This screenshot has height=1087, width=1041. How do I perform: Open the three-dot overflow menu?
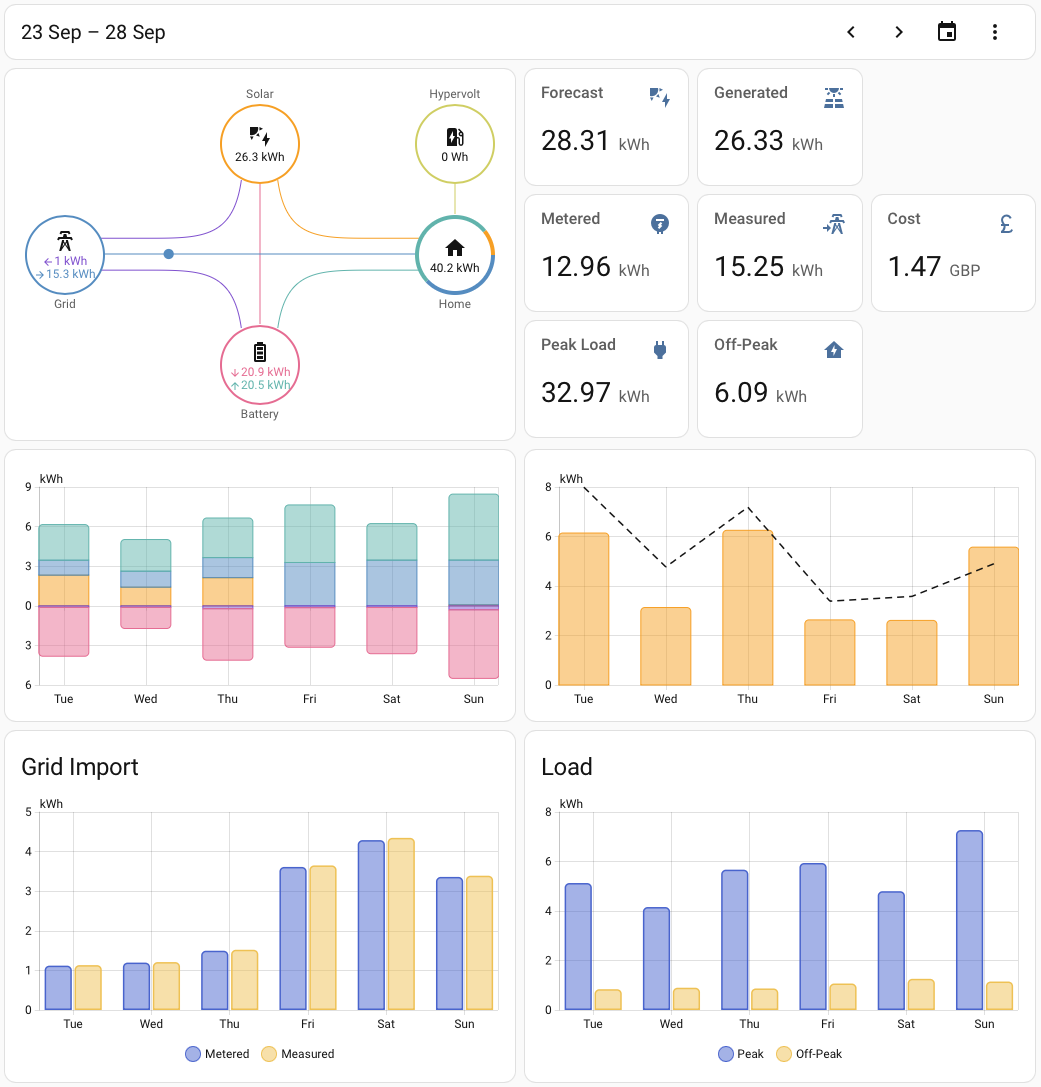(x=994, y=32)
